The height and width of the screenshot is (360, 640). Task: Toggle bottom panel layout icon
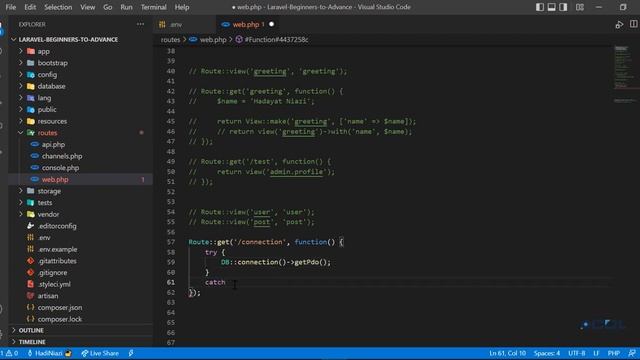point(551,7)
